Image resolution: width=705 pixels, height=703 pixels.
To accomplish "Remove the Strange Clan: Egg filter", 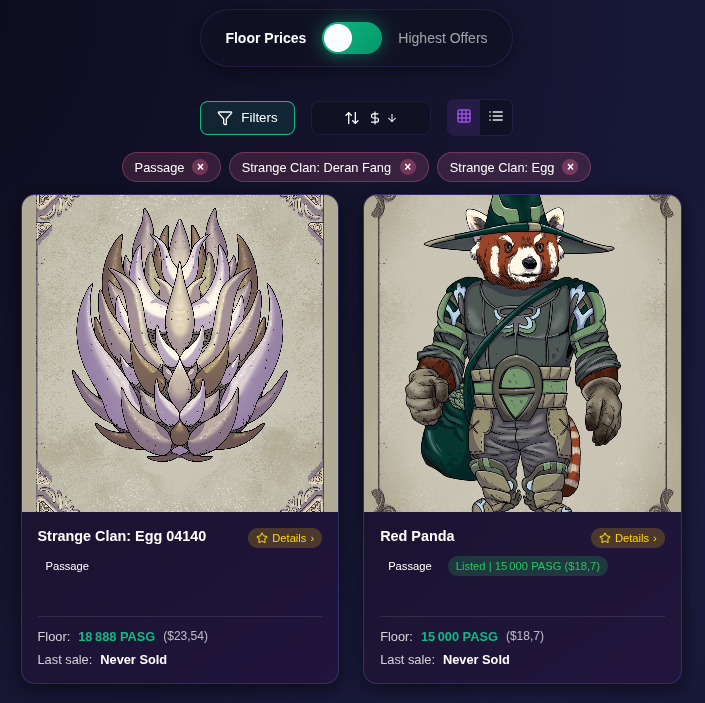I will [570, 167].
